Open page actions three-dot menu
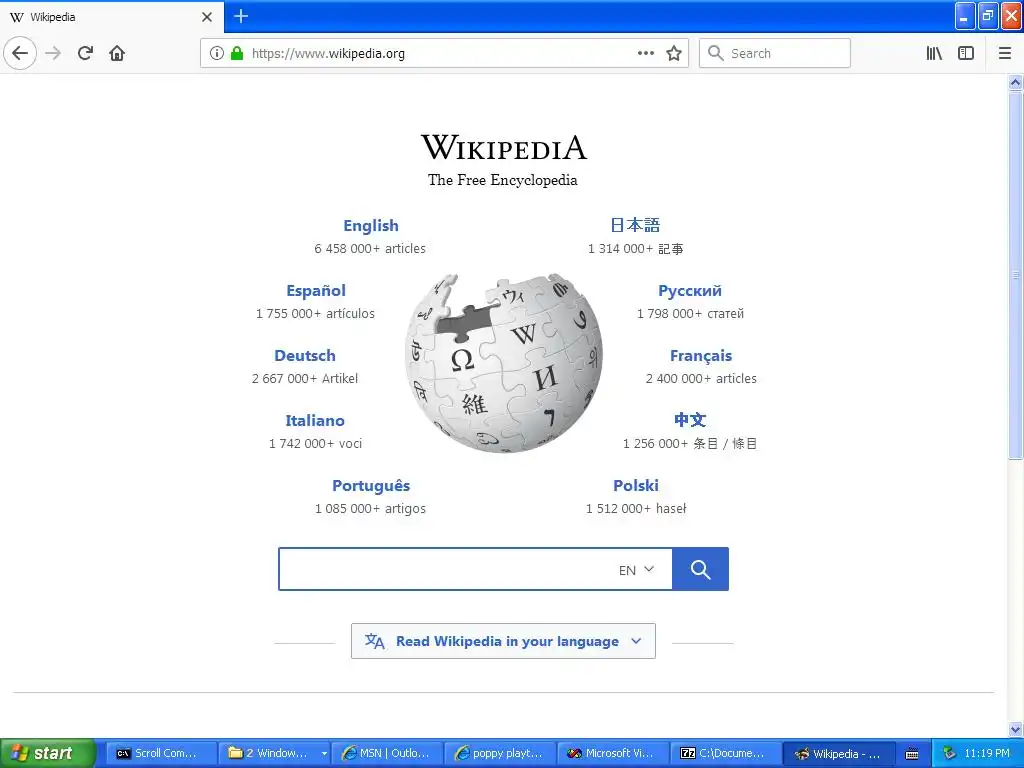The height and width of the screenshot is (768, 1024). (646, 53)
